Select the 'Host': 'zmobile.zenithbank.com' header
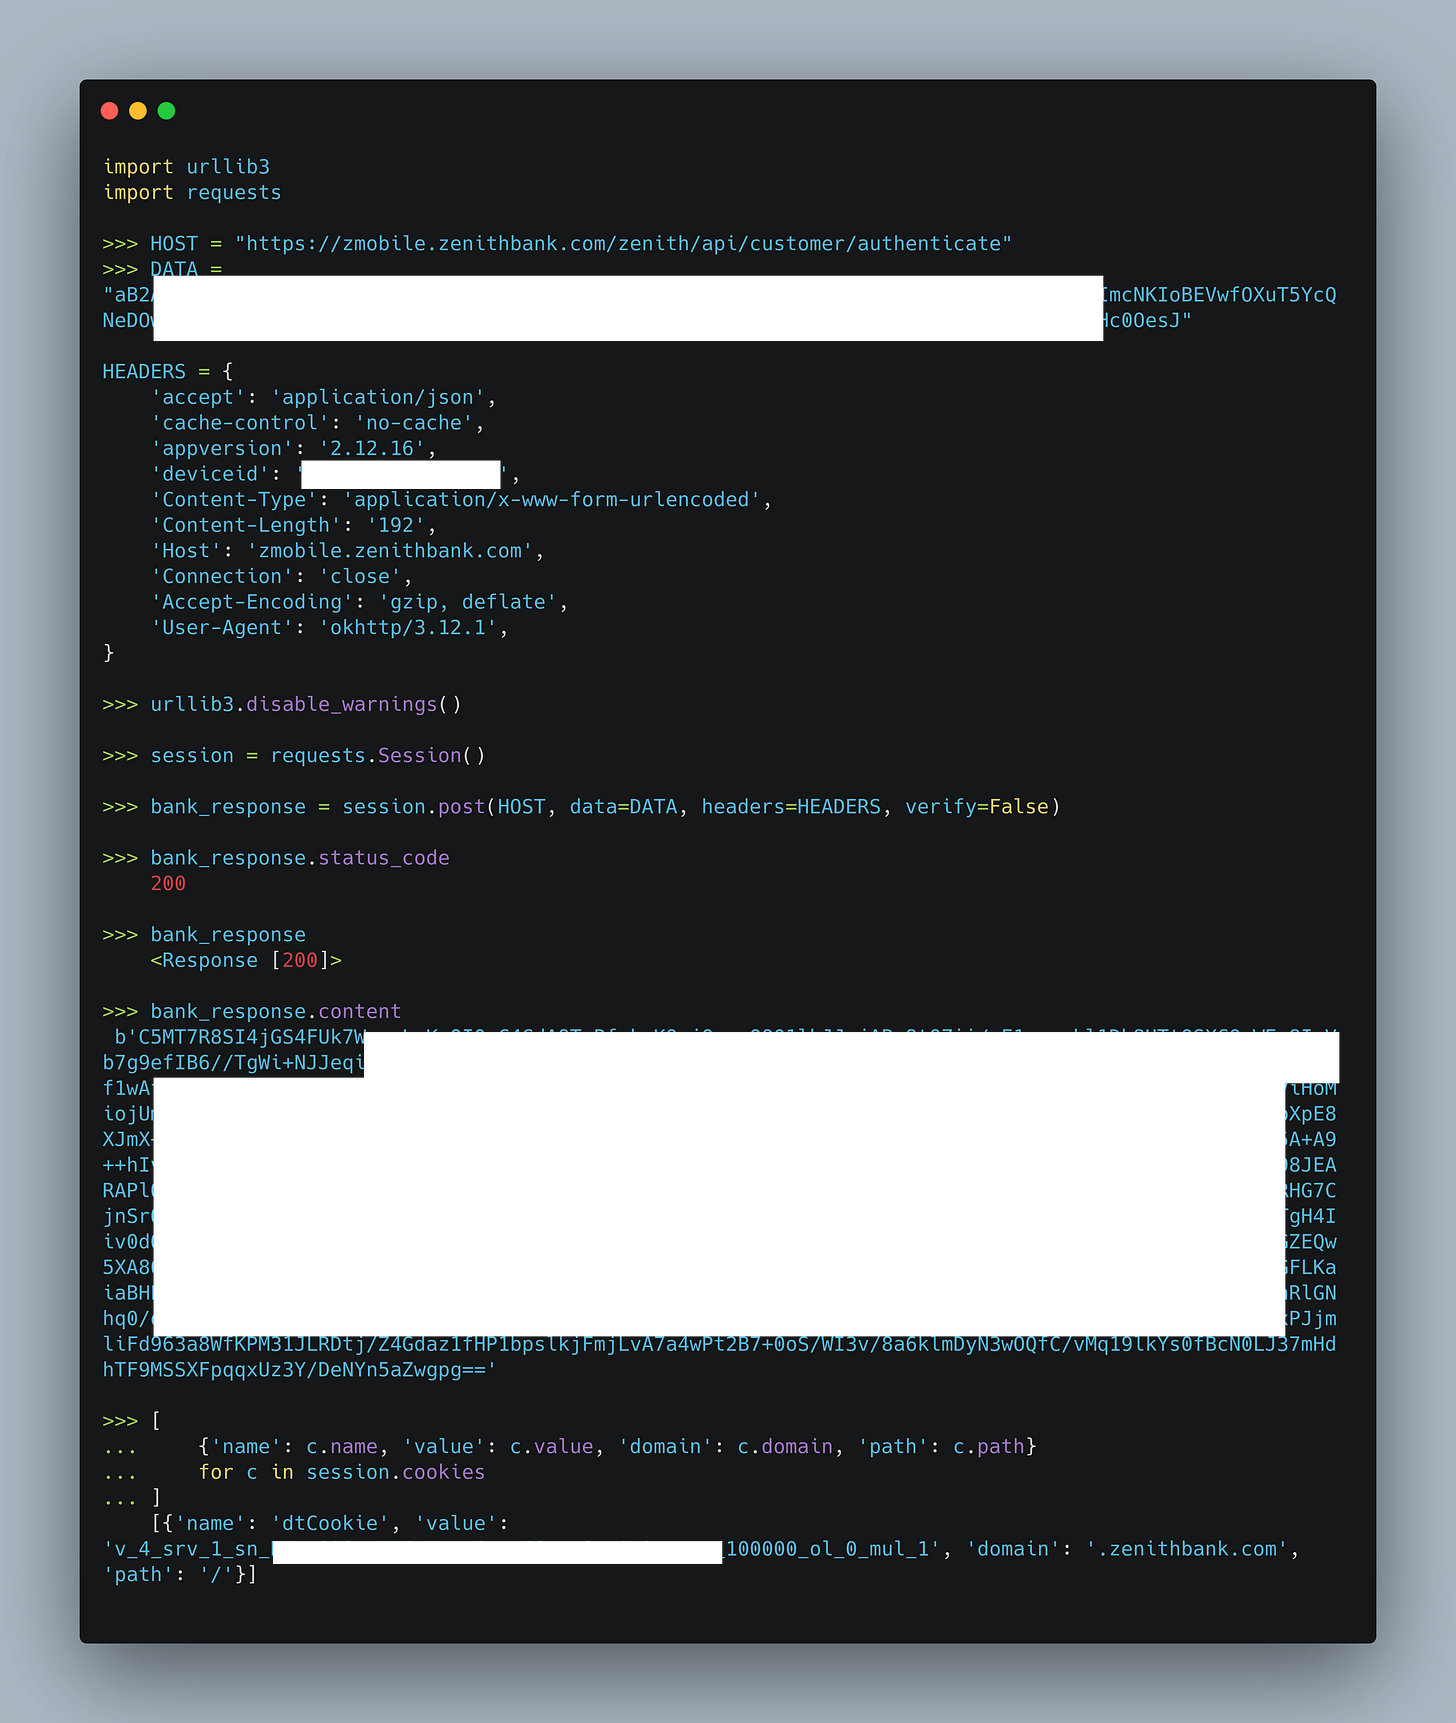1456x1723 pixels. 348,551
